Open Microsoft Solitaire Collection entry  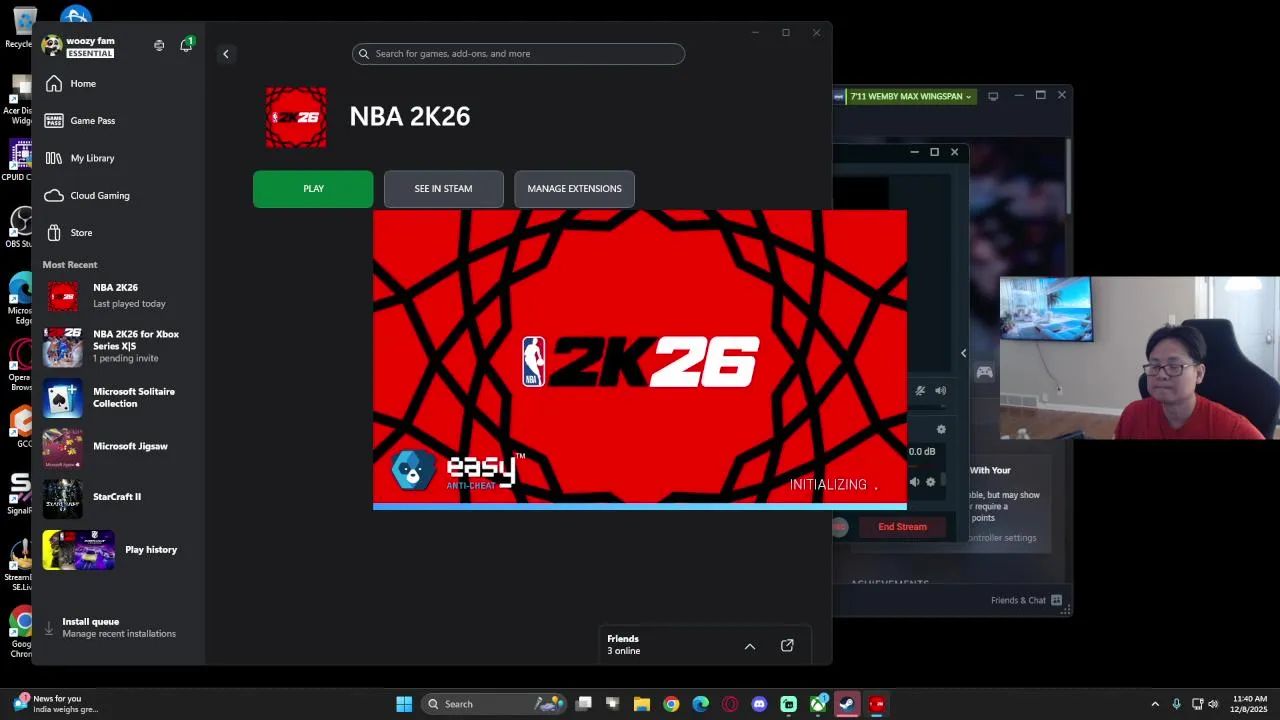click(x=118, y=398)
